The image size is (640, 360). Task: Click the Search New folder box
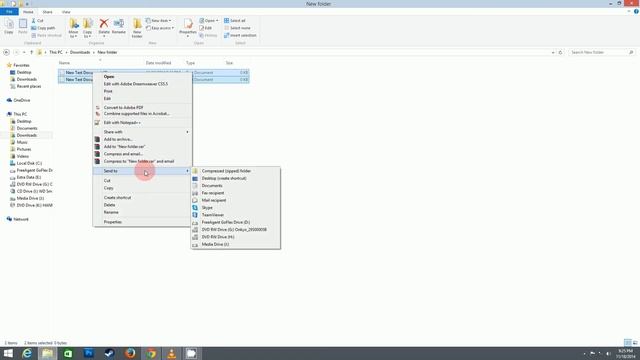coord(601,52)
